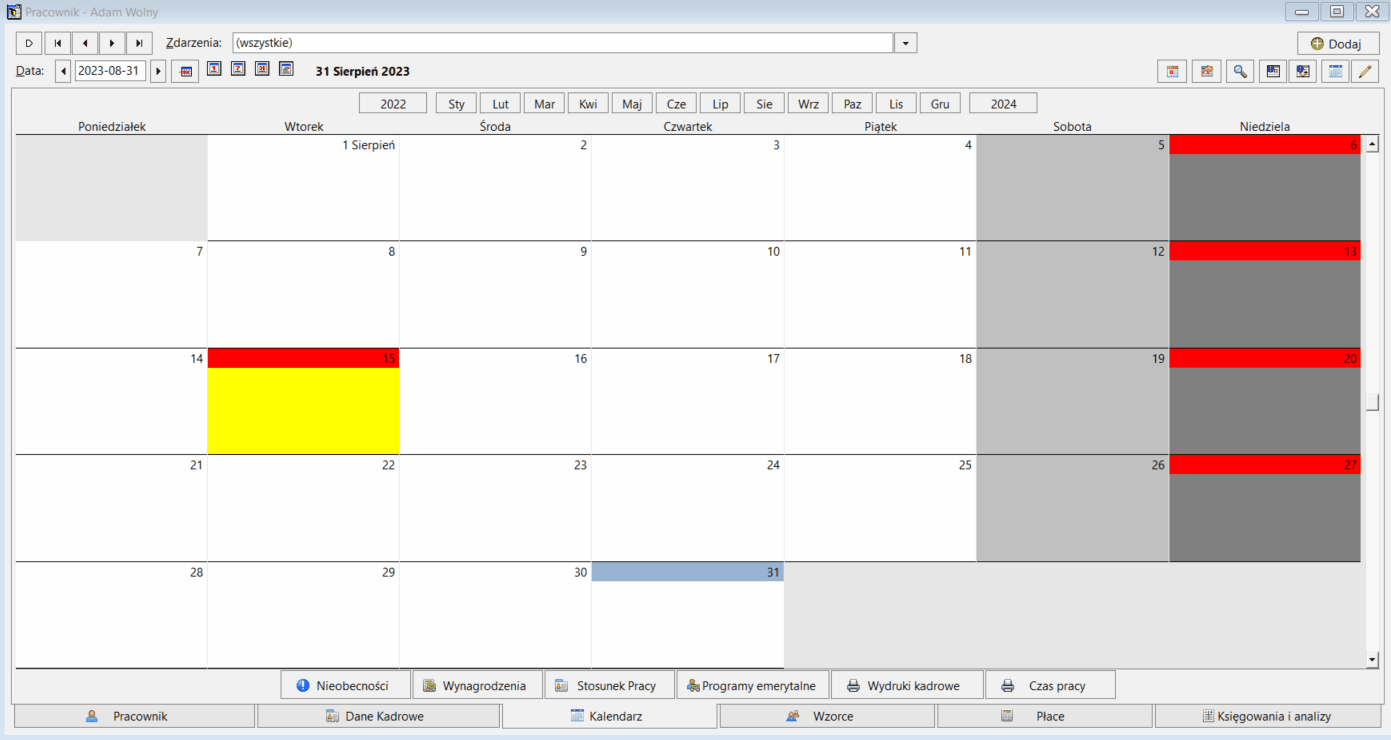Image resolution: width=1391 pixels, height=740 pixels.
Task: Jump to the Wrz month button
Action: coord(808,103)
